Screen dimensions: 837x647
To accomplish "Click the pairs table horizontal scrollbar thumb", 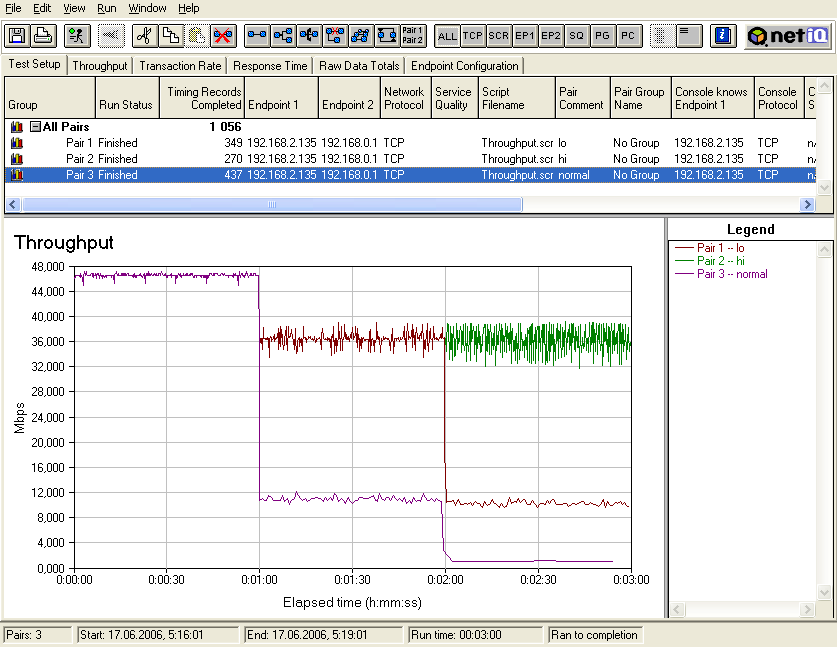I will [272, 204].
